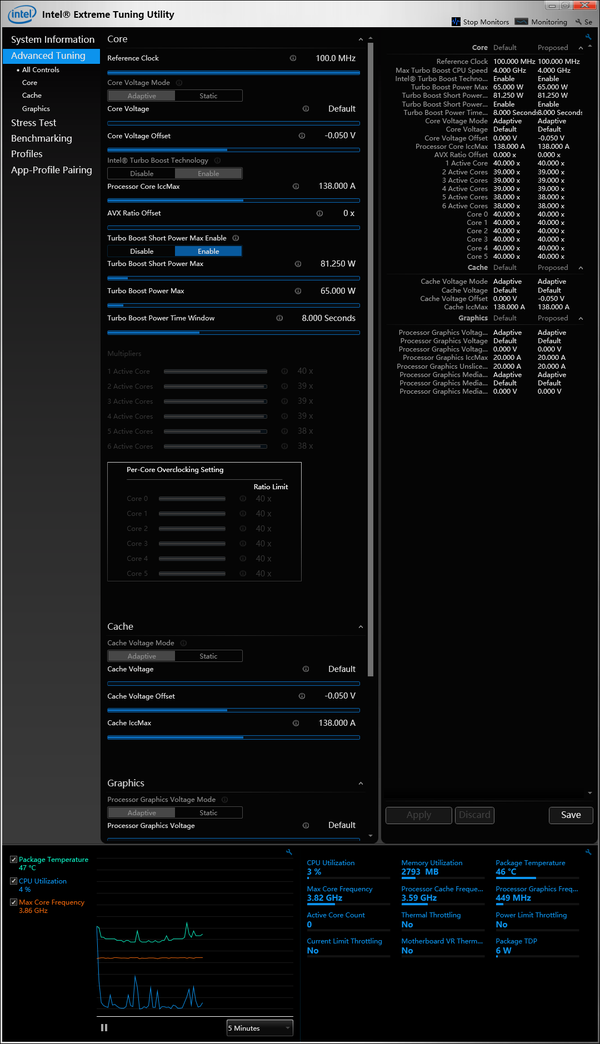This screenshot has height=1044, width=600.
Task: Collapse Graphics group in proposed values panel
Action: click(581, 318)
